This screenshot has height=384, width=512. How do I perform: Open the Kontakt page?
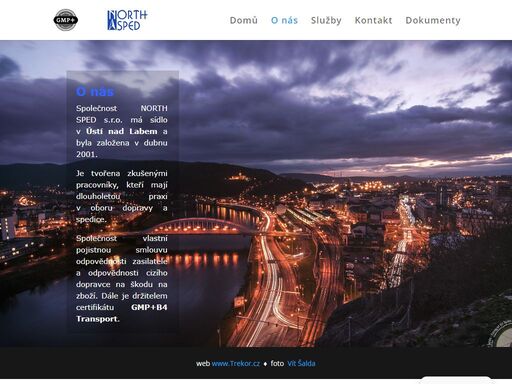[x=373, y=20]
